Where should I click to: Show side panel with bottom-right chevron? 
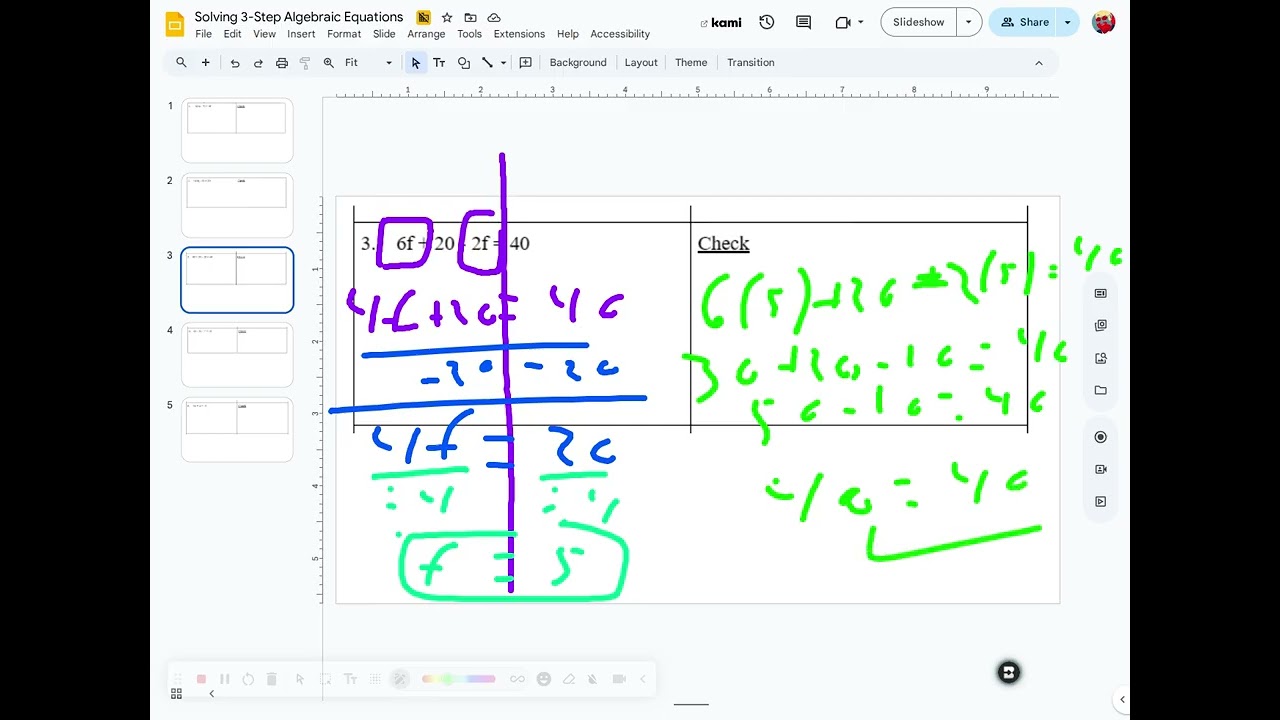click(x=1122, y=700)
